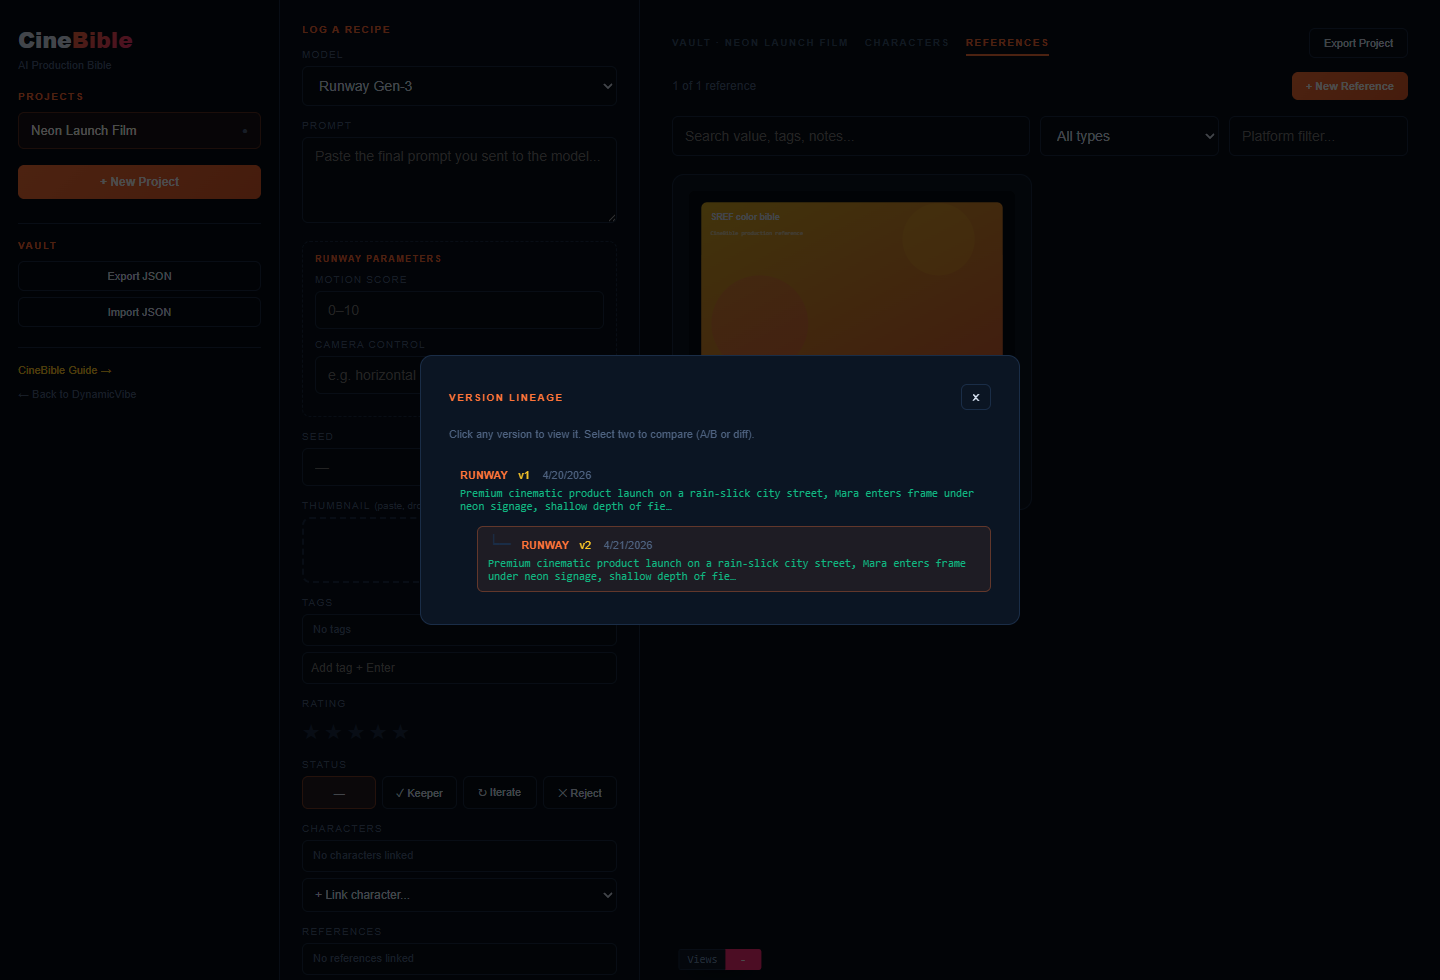Switch to the Characters tab
Screen dimensions: 1440x980
coord(907,43)
